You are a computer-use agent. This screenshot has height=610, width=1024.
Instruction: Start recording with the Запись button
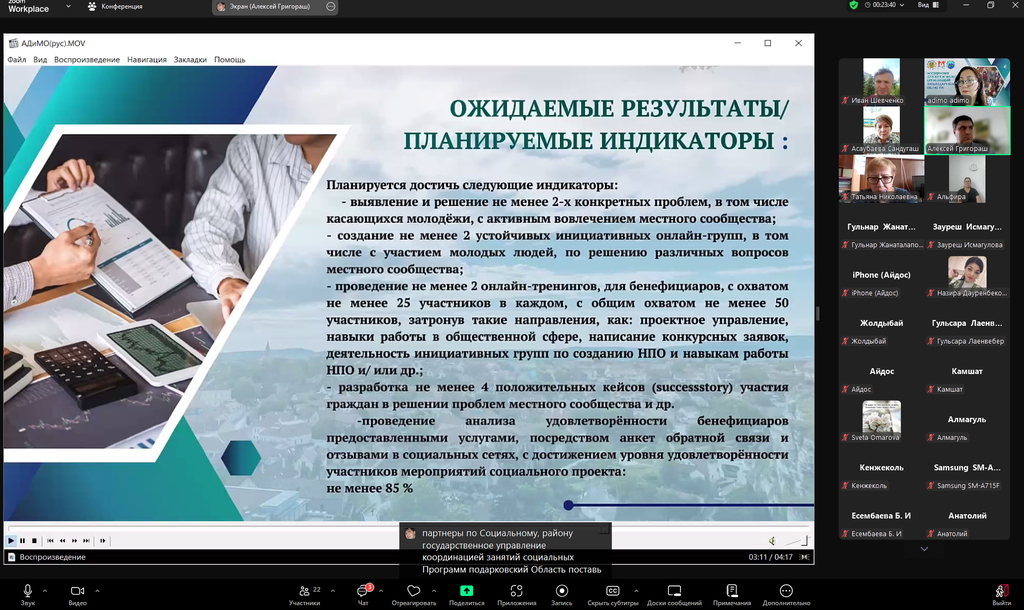click(562, 593)
